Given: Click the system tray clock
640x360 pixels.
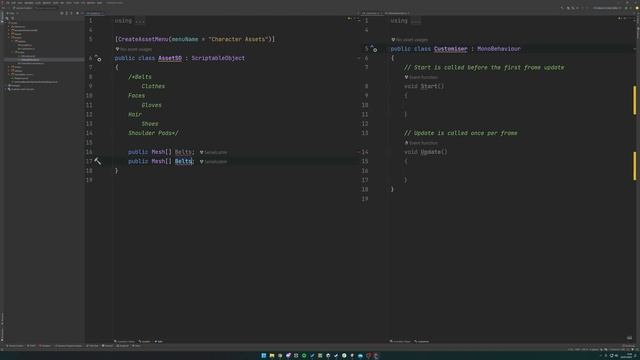Looking at the screenshot, I should [626, 356].
